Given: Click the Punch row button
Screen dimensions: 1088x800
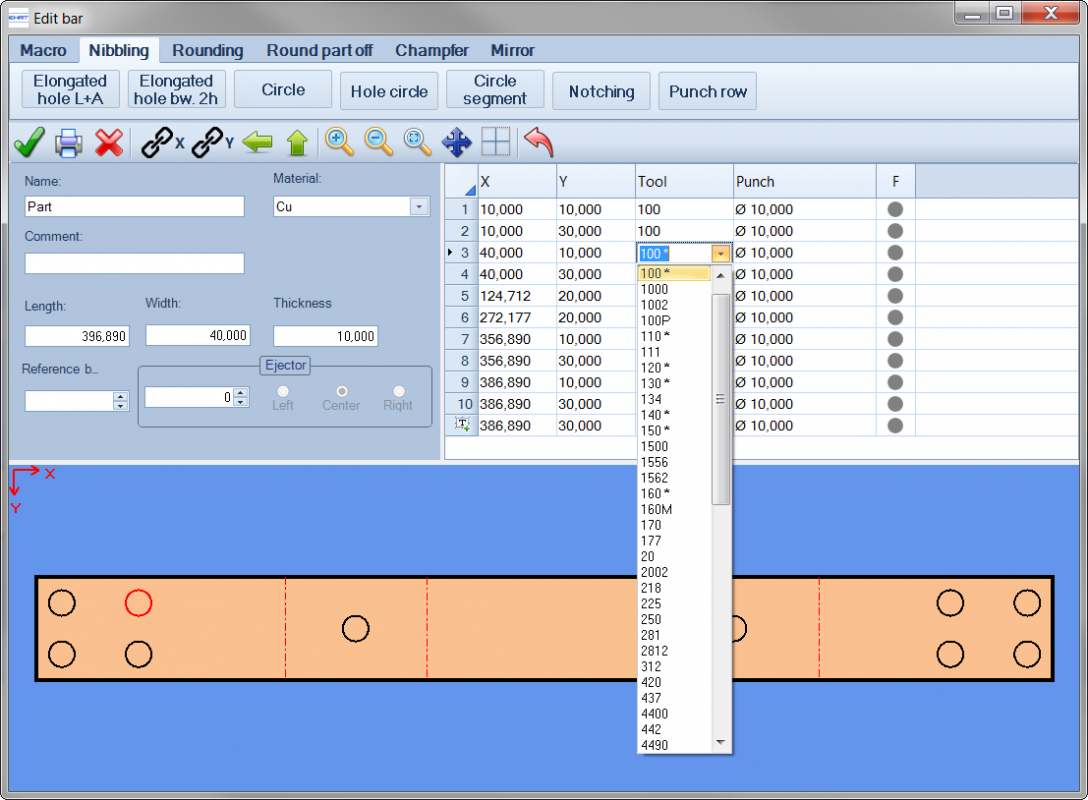Looking at the screenshot, I should tap(708, 92).
